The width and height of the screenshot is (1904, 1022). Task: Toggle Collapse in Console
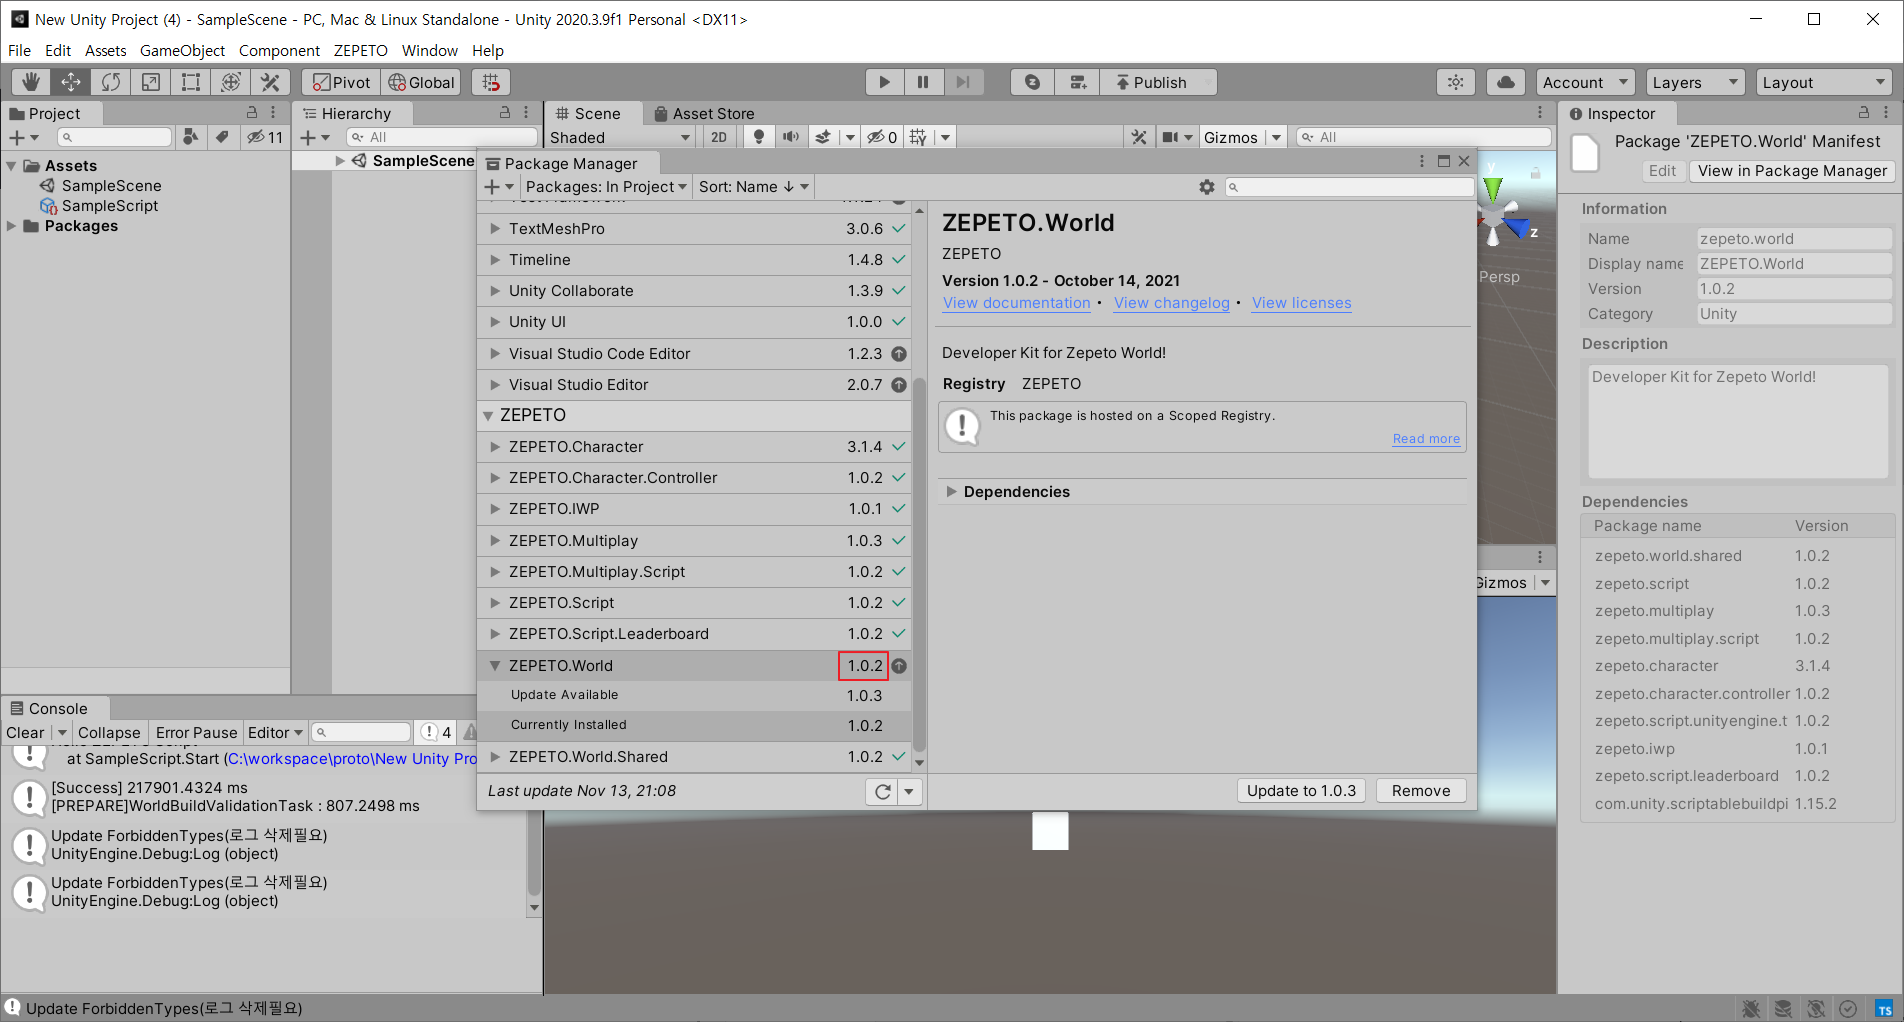pyautogui.click(x=109, y=732)
